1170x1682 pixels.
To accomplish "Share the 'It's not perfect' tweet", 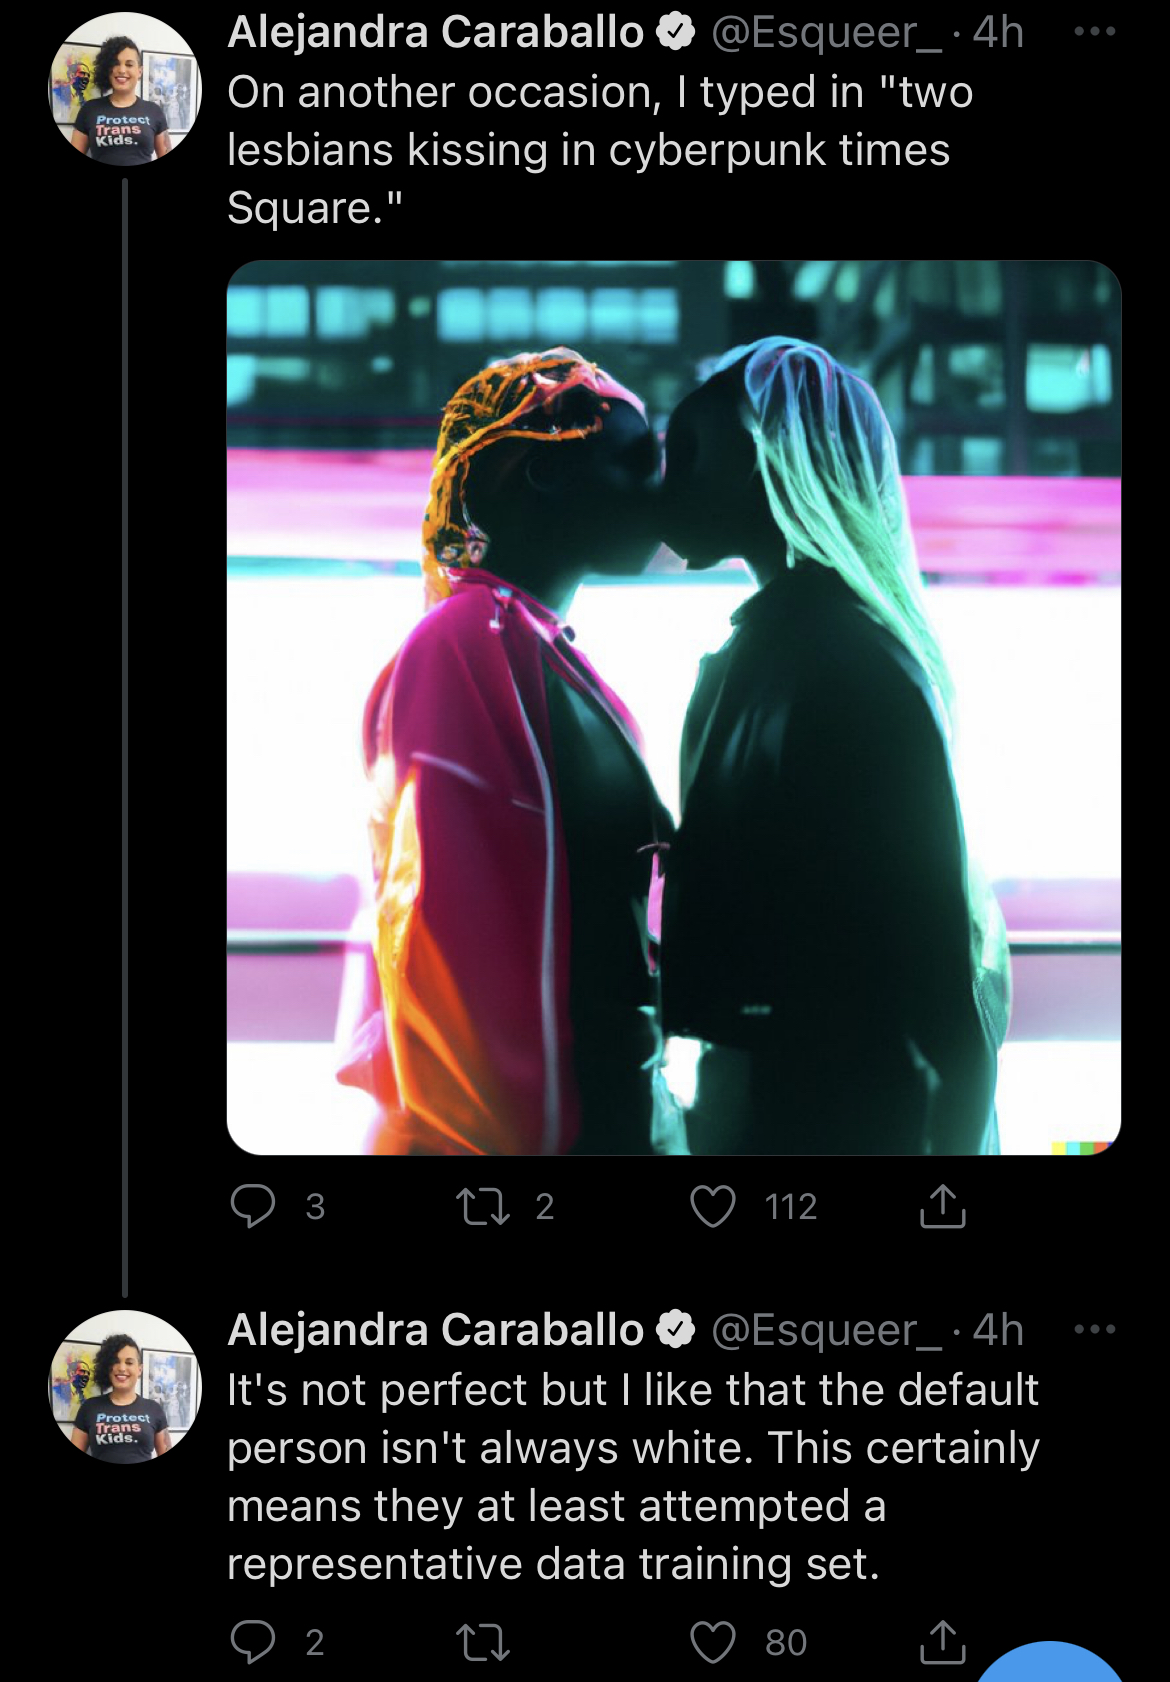I will (x=942, y=1641).
